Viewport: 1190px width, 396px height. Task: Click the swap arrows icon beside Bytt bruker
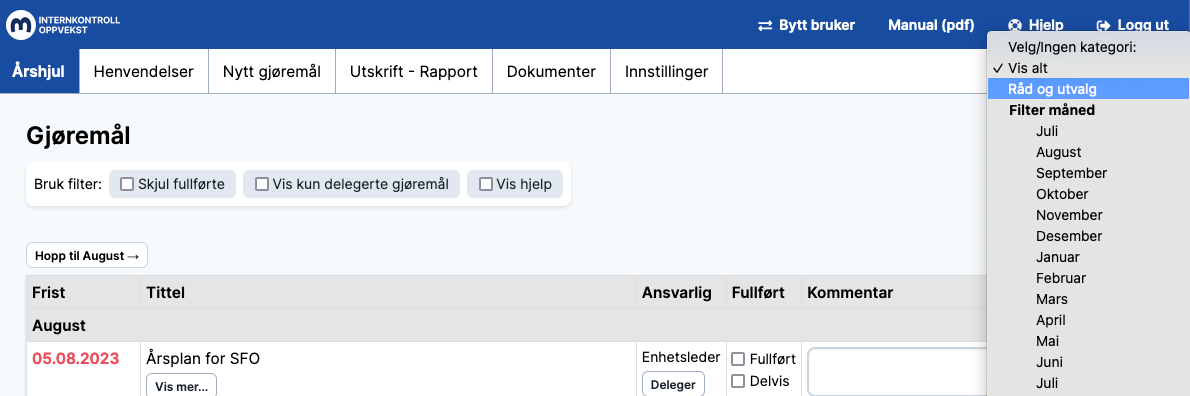click(x=765, y=25)
